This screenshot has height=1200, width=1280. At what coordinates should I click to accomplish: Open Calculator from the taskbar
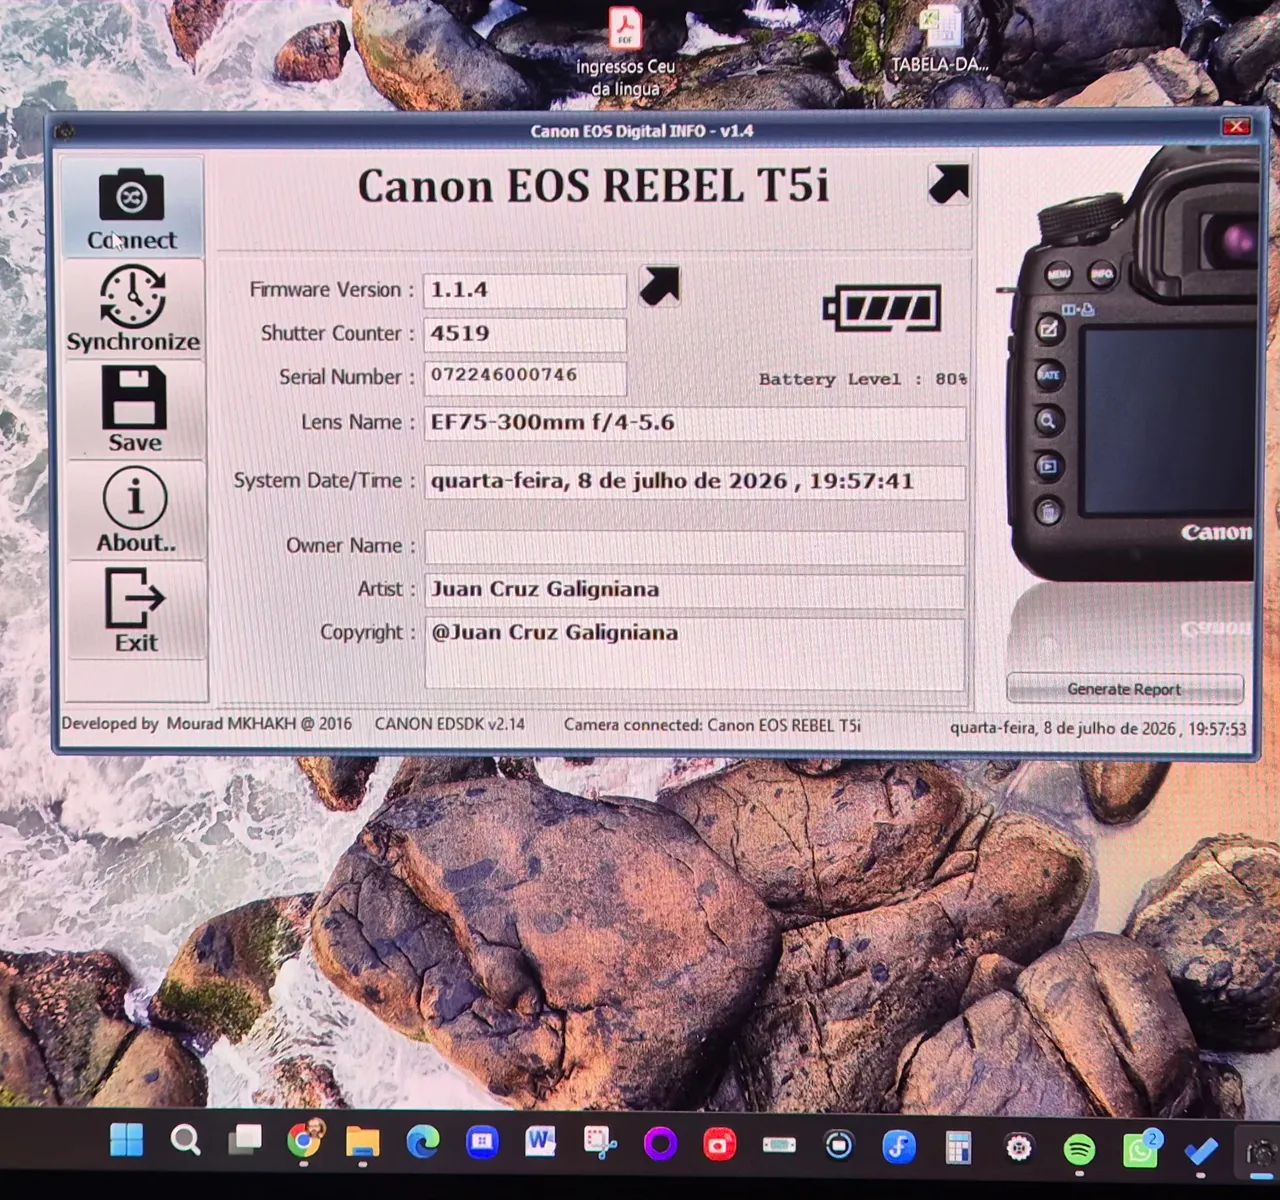(958, 1148)
